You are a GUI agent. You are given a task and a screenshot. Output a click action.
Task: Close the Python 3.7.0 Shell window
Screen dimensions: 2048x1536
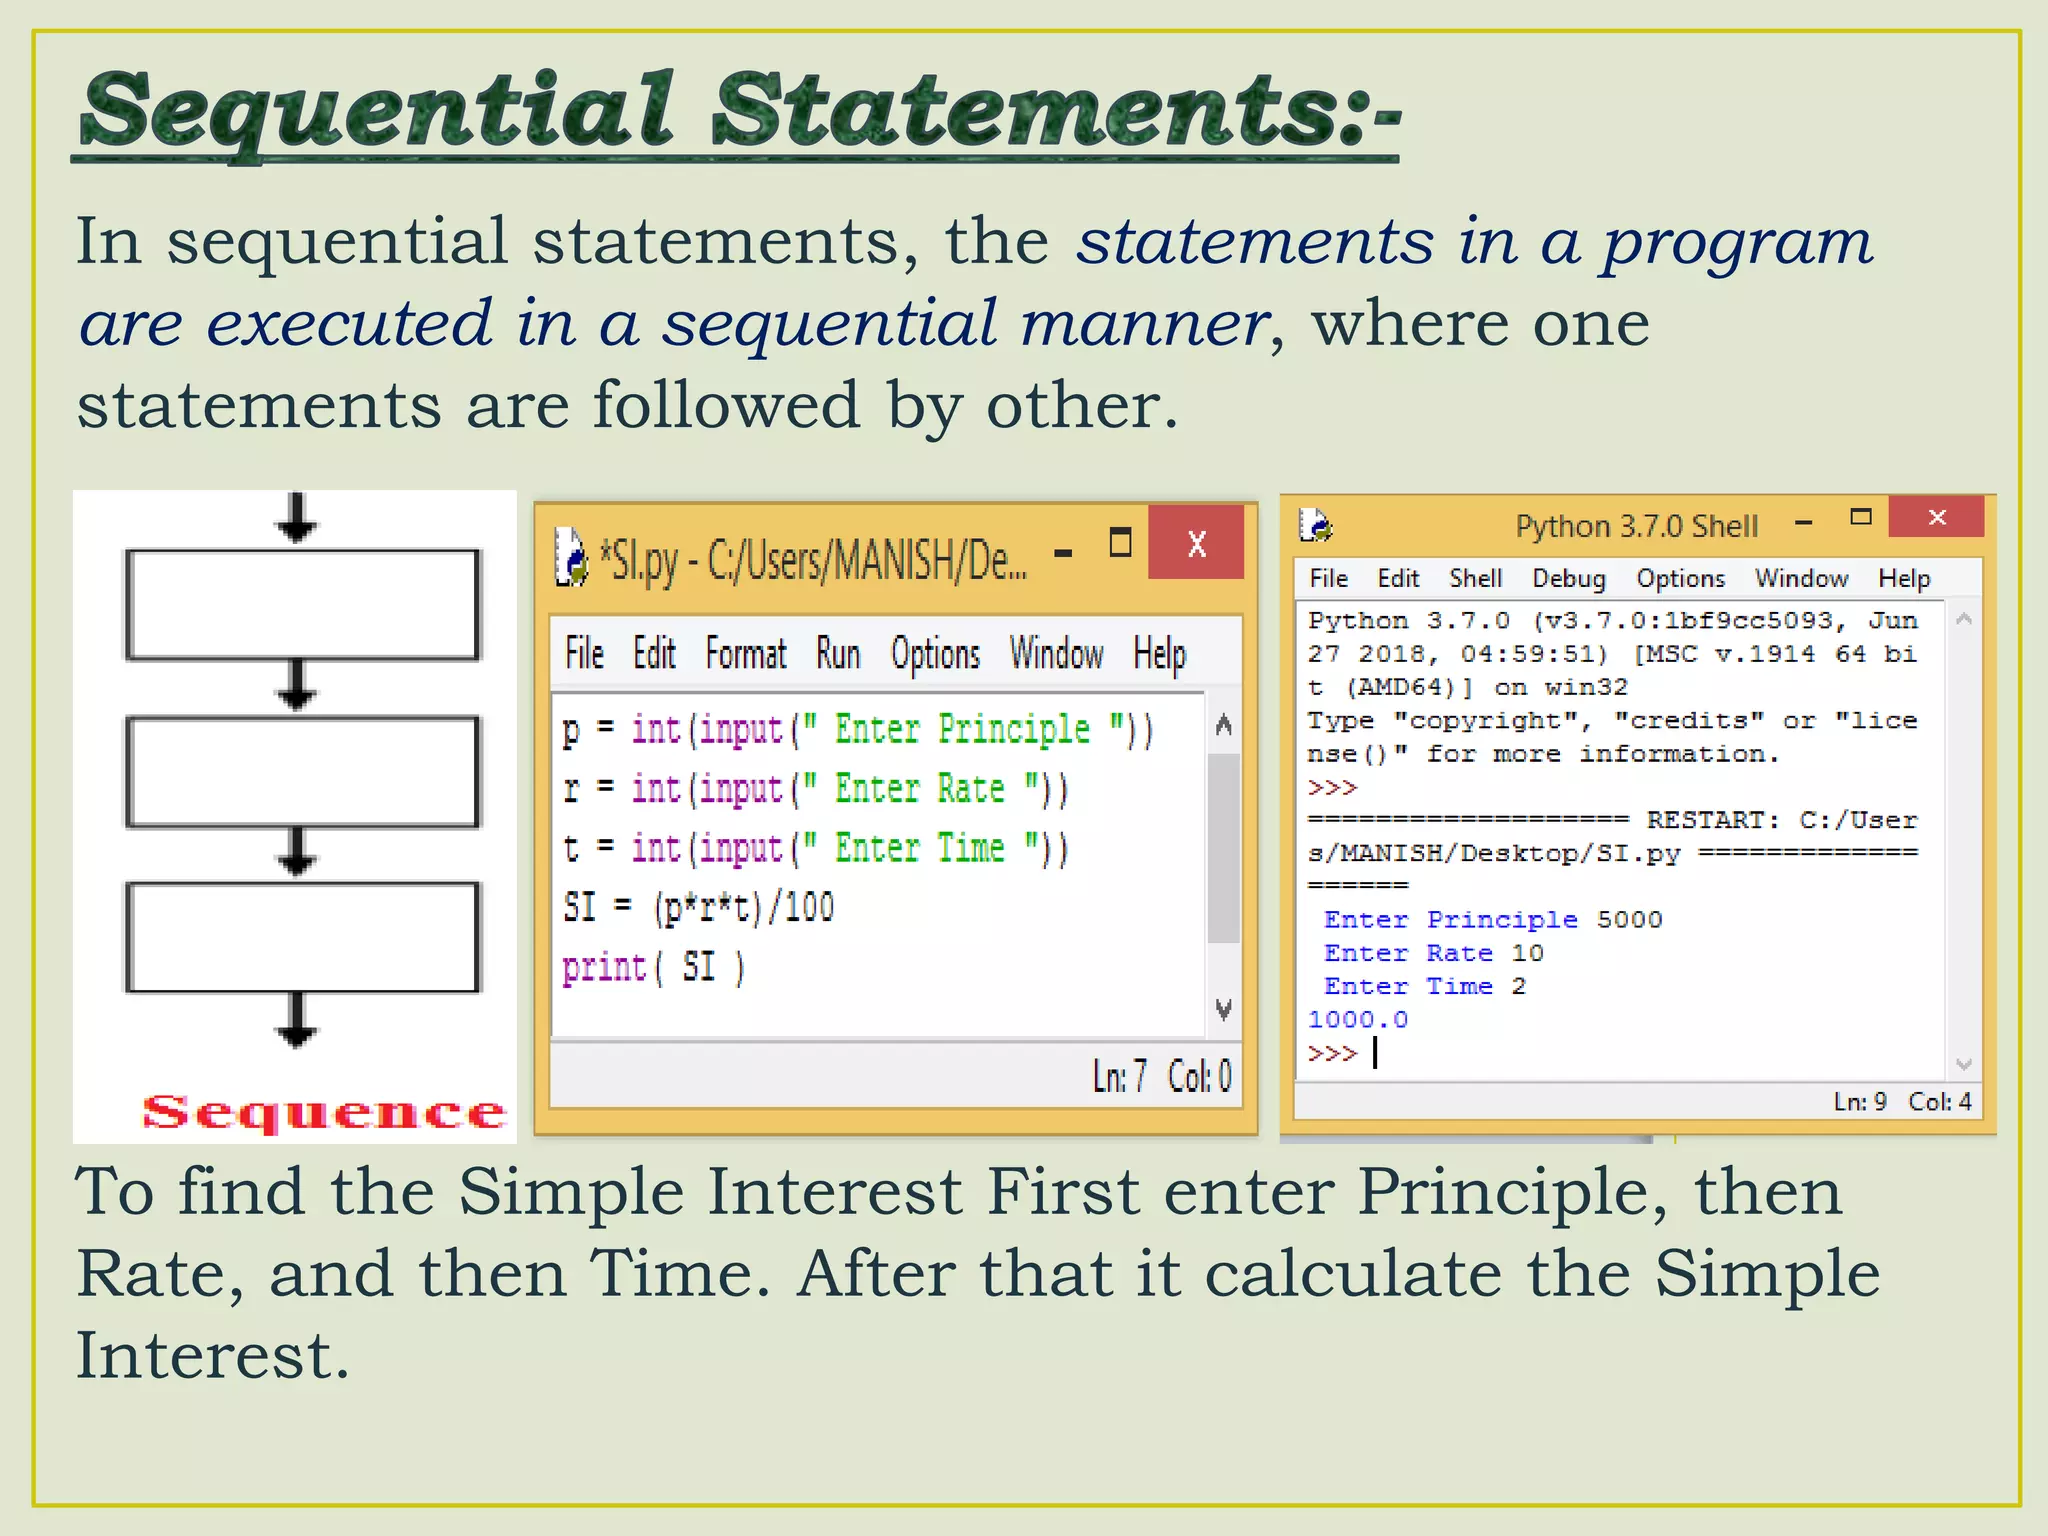coord(1936,517)
